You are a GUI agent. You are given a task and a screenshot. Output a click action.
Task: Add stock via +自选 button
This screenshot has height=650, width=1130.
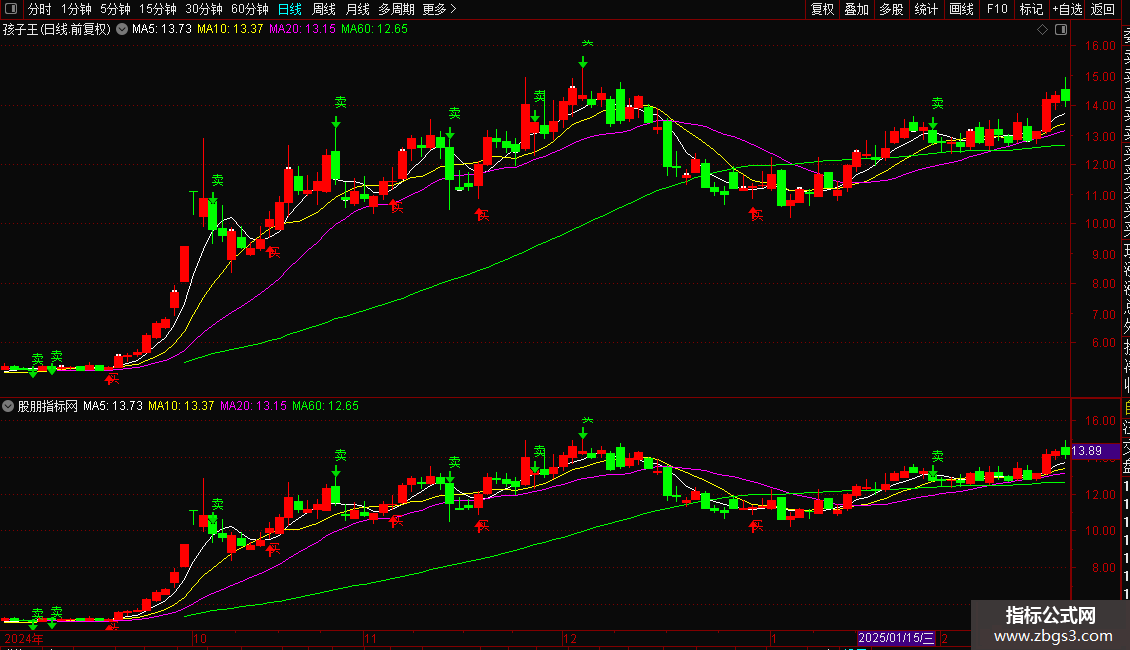(x=1067, y=9)
